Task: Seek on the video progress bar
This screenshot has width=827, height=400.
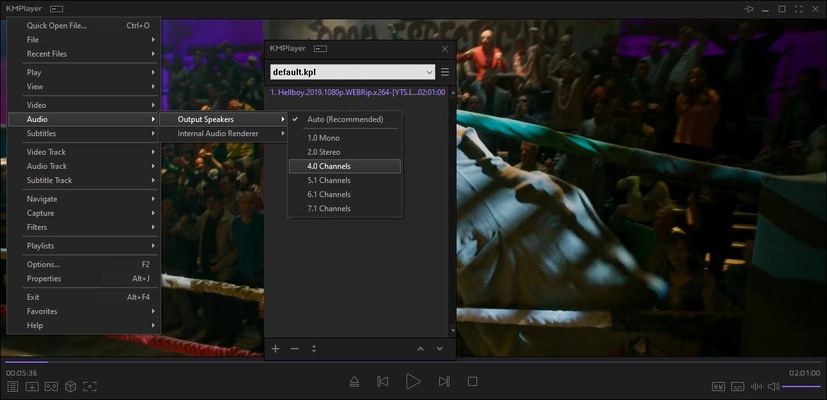Action: coord(414,362)
